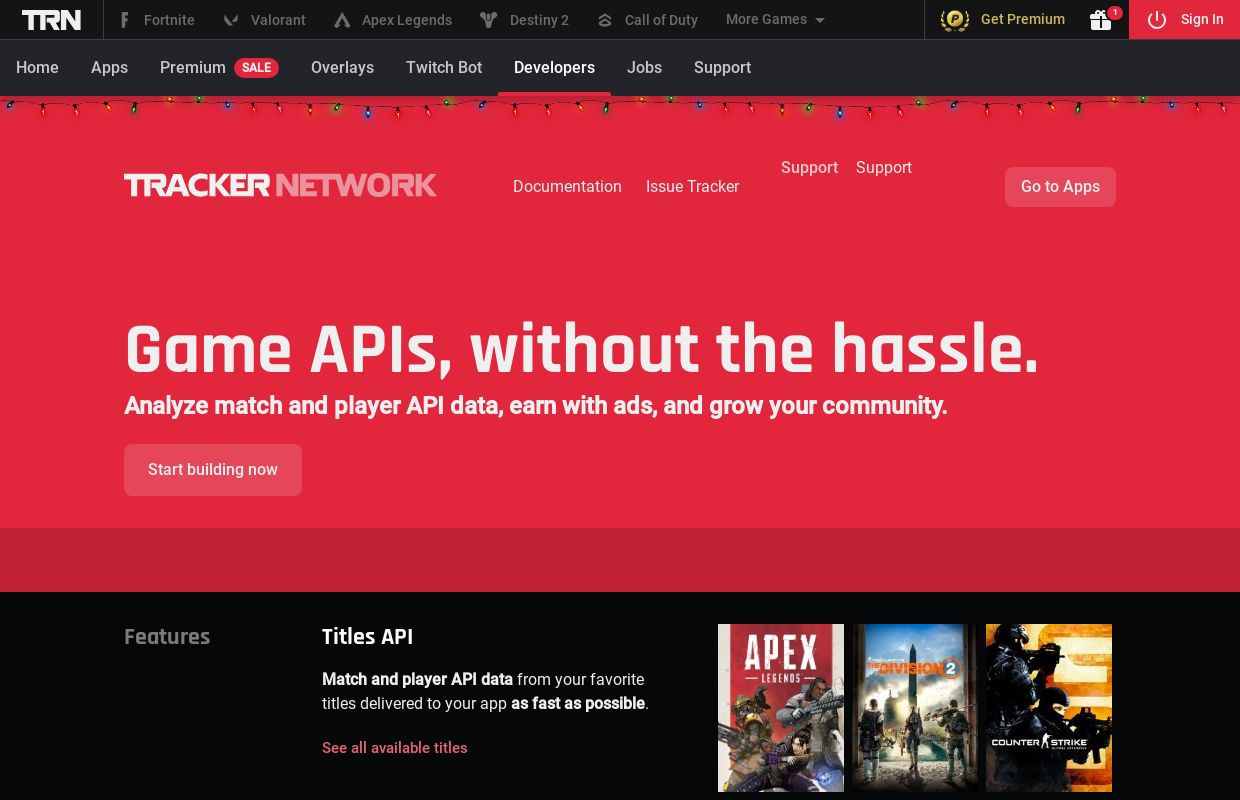Viewport: 1240px width, 800px height.
Task: Open Fortnite from the top games bar
Action: point(156,20)
